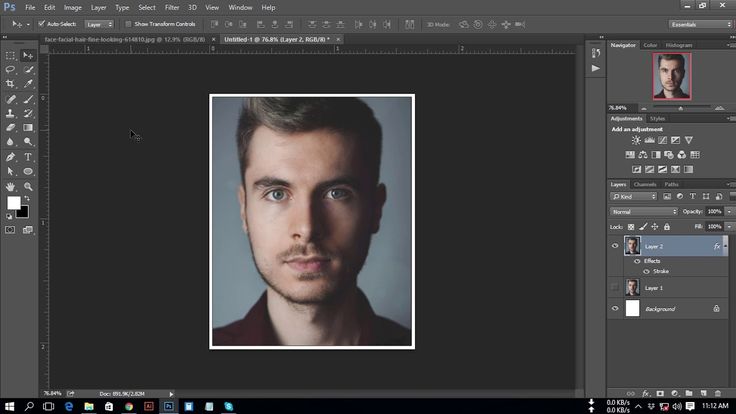Switch to the Channels tab
The height and width of the screenshot is (414, 736).
tap(645, 184)
